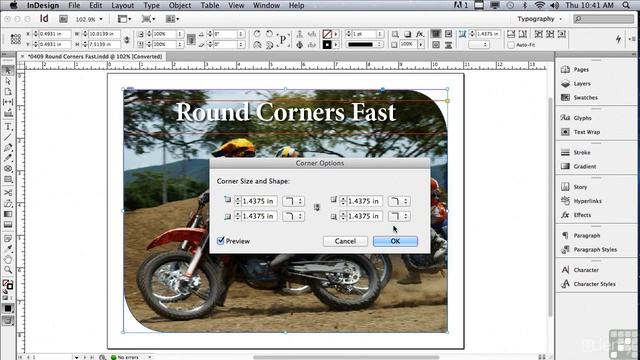Click the Spotlight search icon in menu bar

[x=626, y=5]
